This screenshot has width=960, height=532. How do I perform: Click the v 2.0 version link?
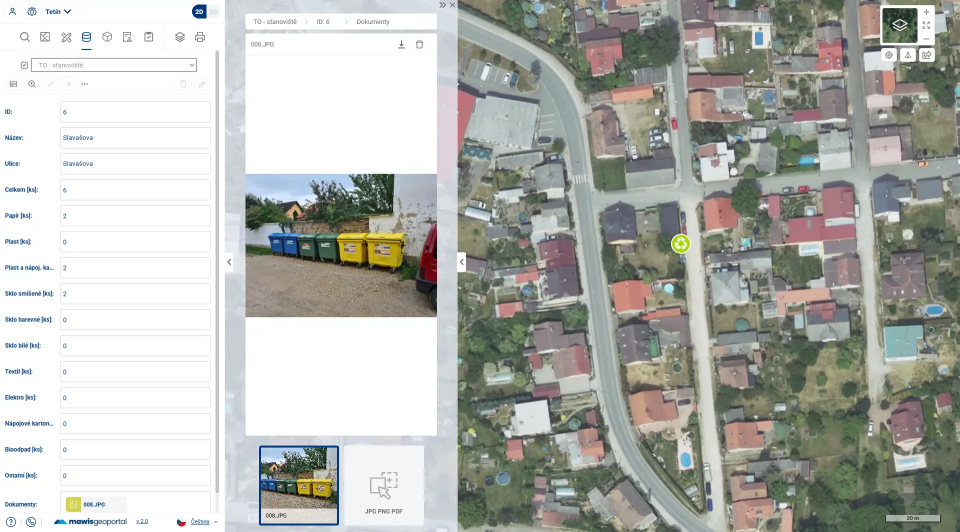click(x=142, y=521)
